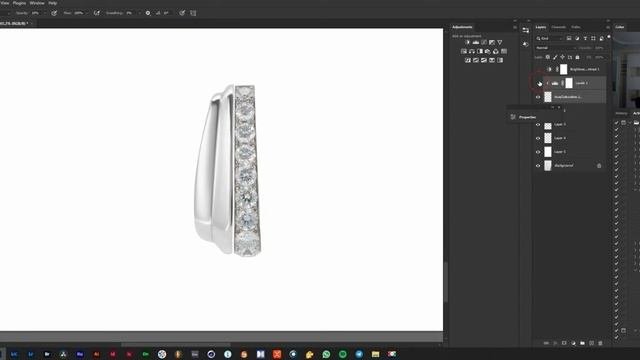Open the Window menu

pyautogui.click(x=37, y=3)
